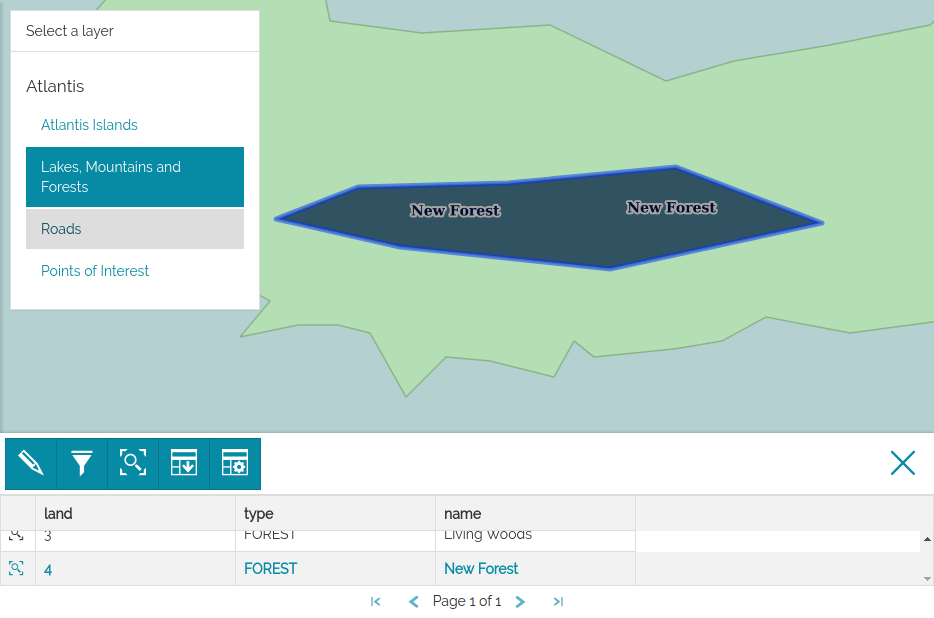Open the attribute filter funnel tool
Image resolution: width=934 pixels, height=618 pixels.
point(82,463)
